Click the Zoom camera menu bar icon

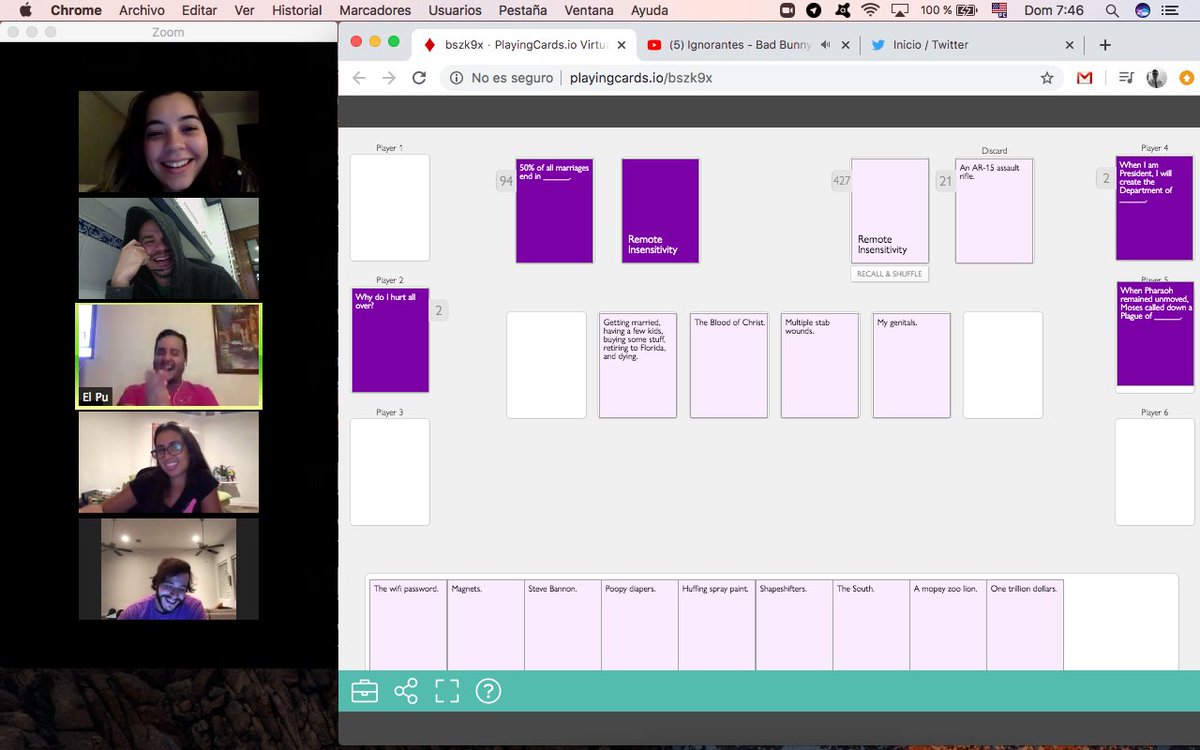coord(787,10)
